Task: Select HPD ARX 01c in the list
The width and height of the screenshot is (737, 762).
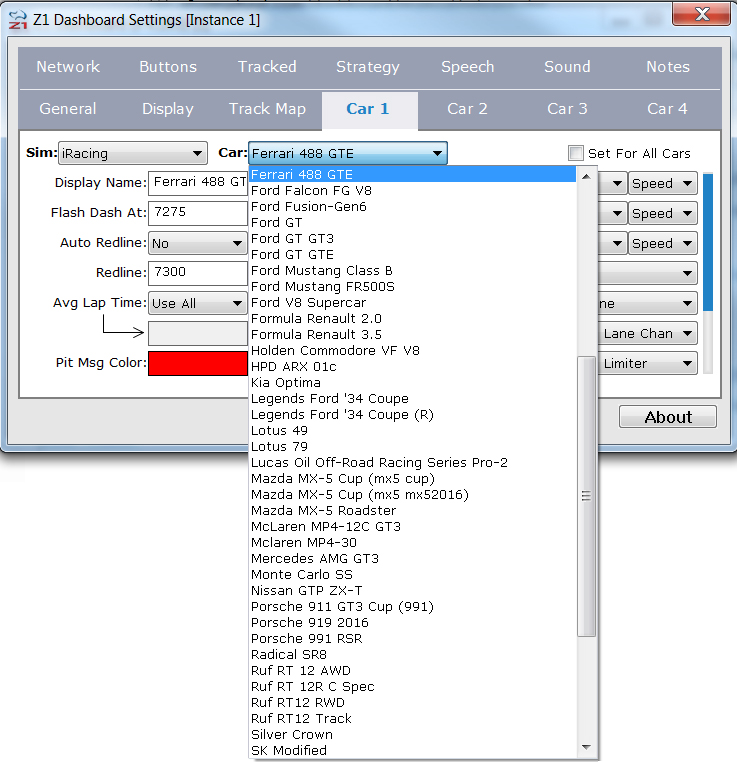Action: point(412,367)
